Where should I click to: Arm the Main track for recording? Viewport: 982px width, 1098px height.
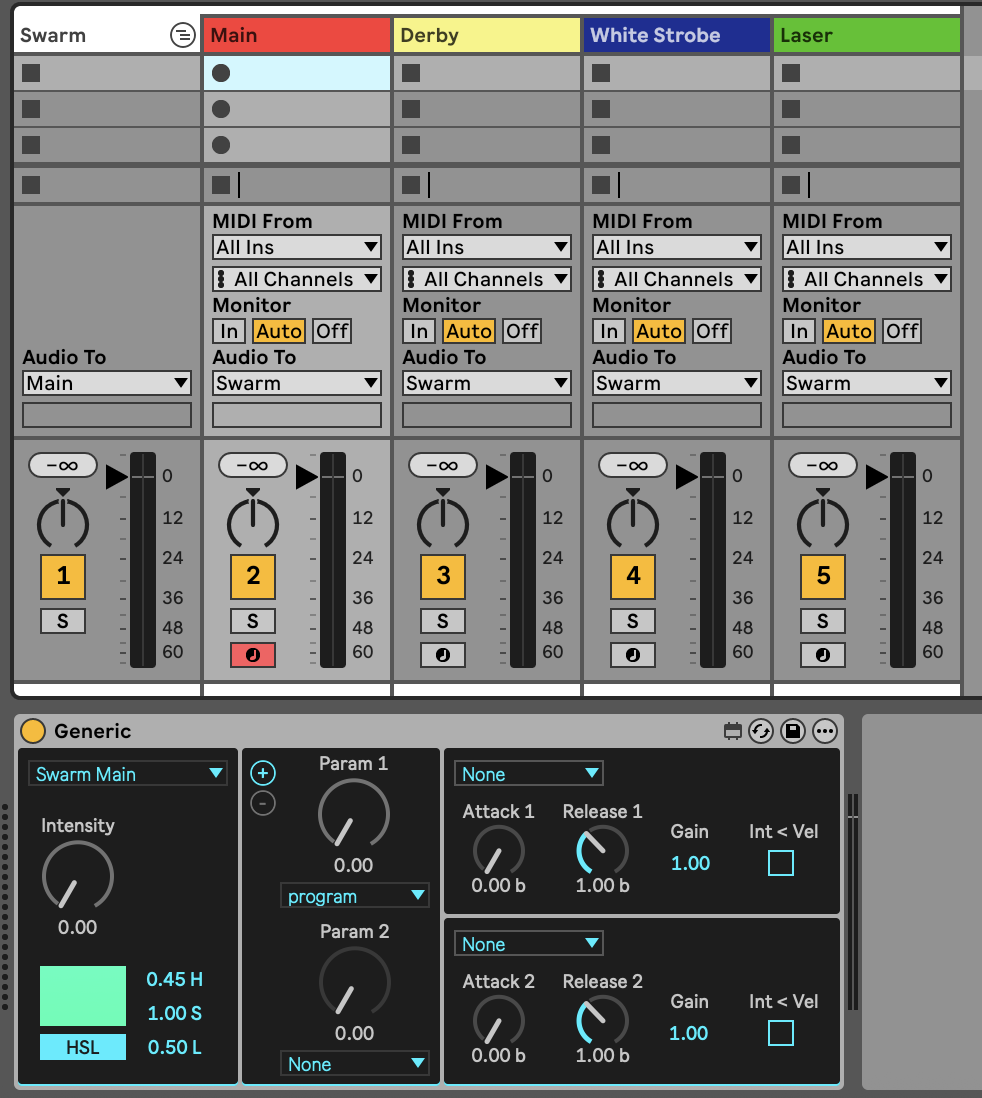click(253, 656)
